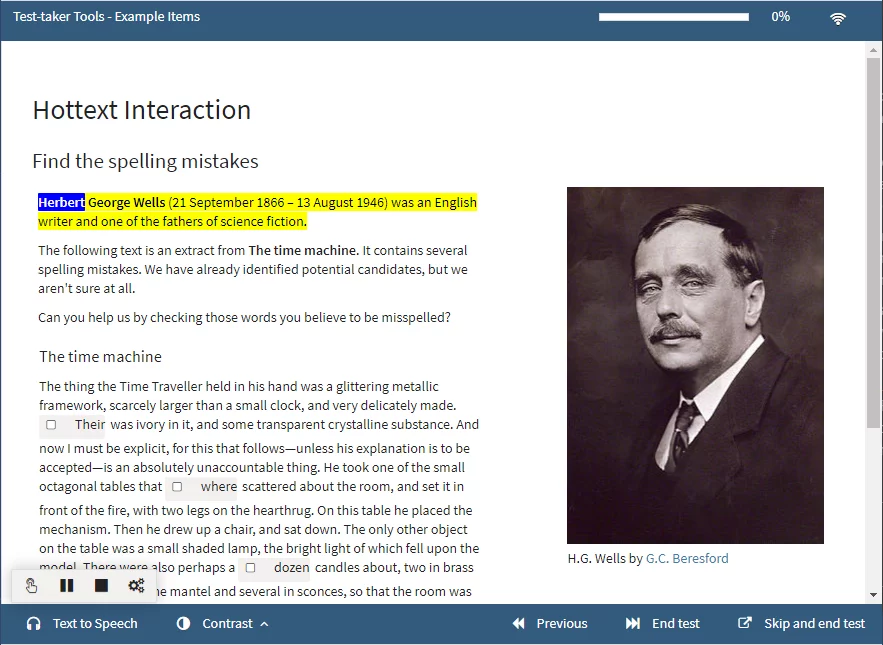Select the click-to-speak pointer tool
883x645 pixels.
pos(31,585)
